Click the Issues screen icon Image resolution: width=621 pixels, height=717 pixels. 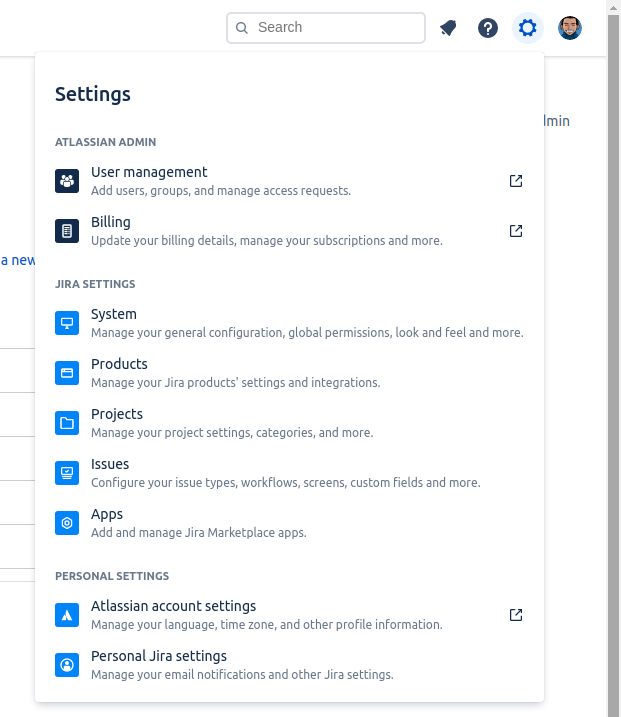coord(67,473)
